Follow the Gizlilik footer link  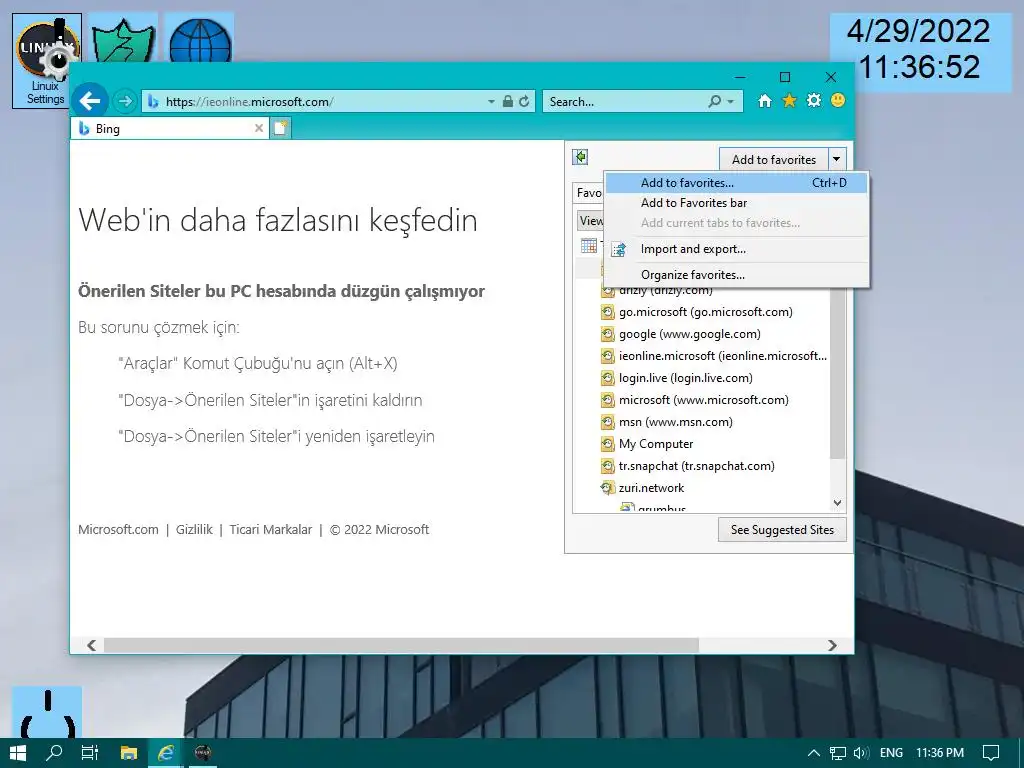click(194, 530)
